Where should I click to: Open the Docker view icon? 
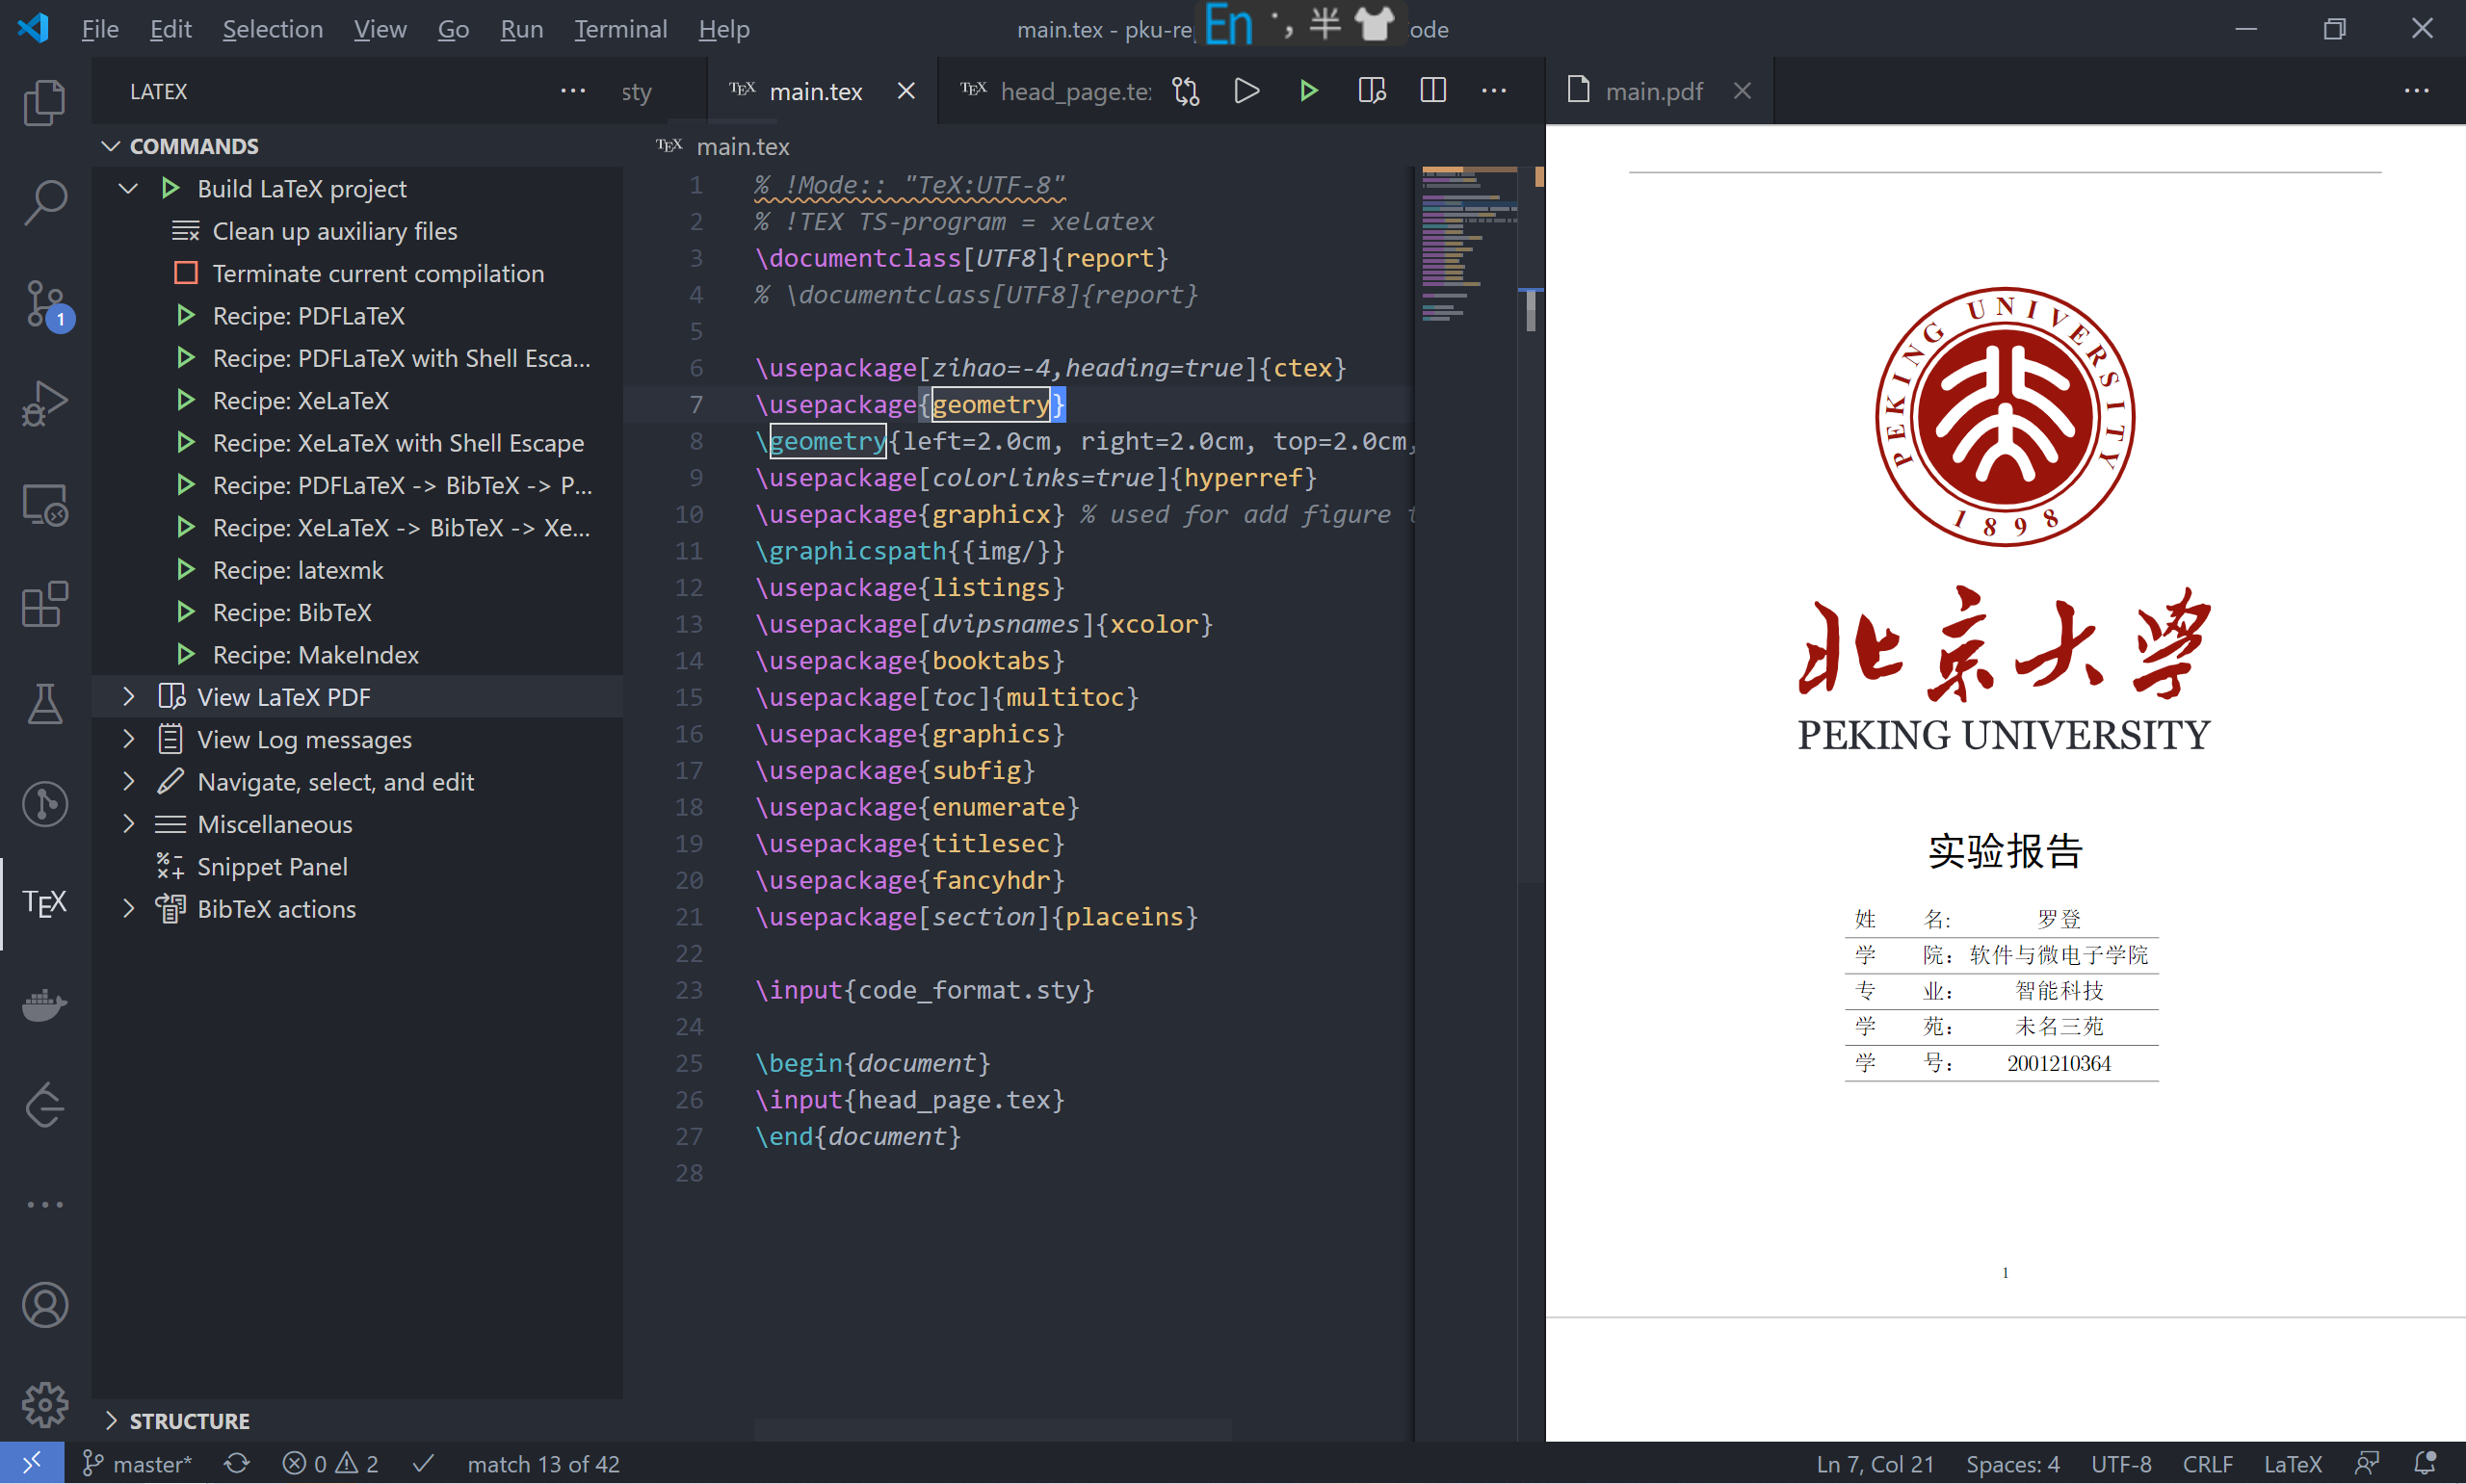pos(45,1004)
